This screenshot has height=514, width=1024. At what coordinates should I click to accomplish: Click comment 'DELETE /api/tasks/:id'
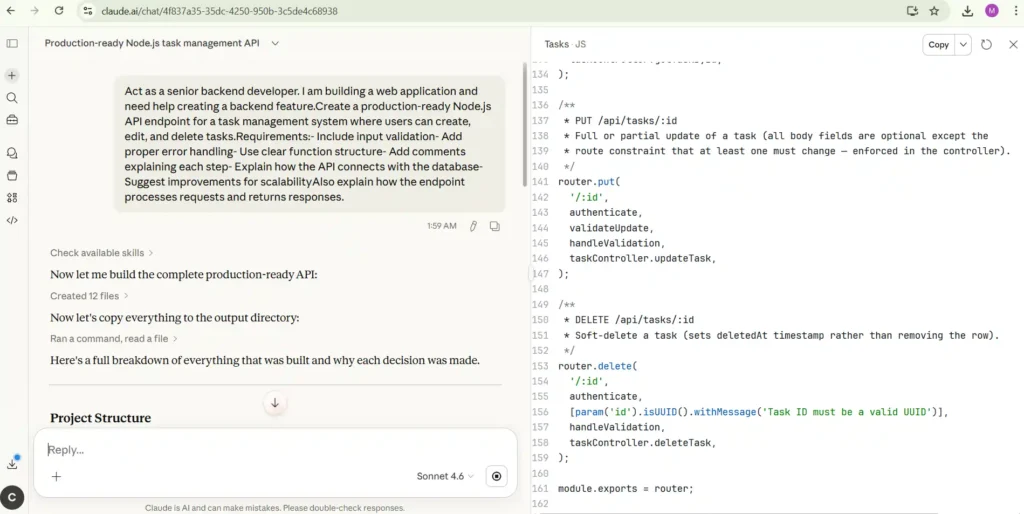(634, 320)
